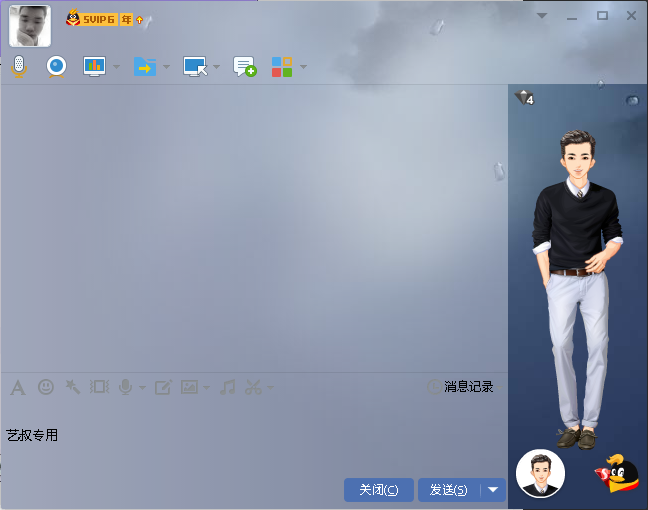Click the 关闭(C) button
Image resolution: width=648 pixels, height=510 pixels.
379,490
